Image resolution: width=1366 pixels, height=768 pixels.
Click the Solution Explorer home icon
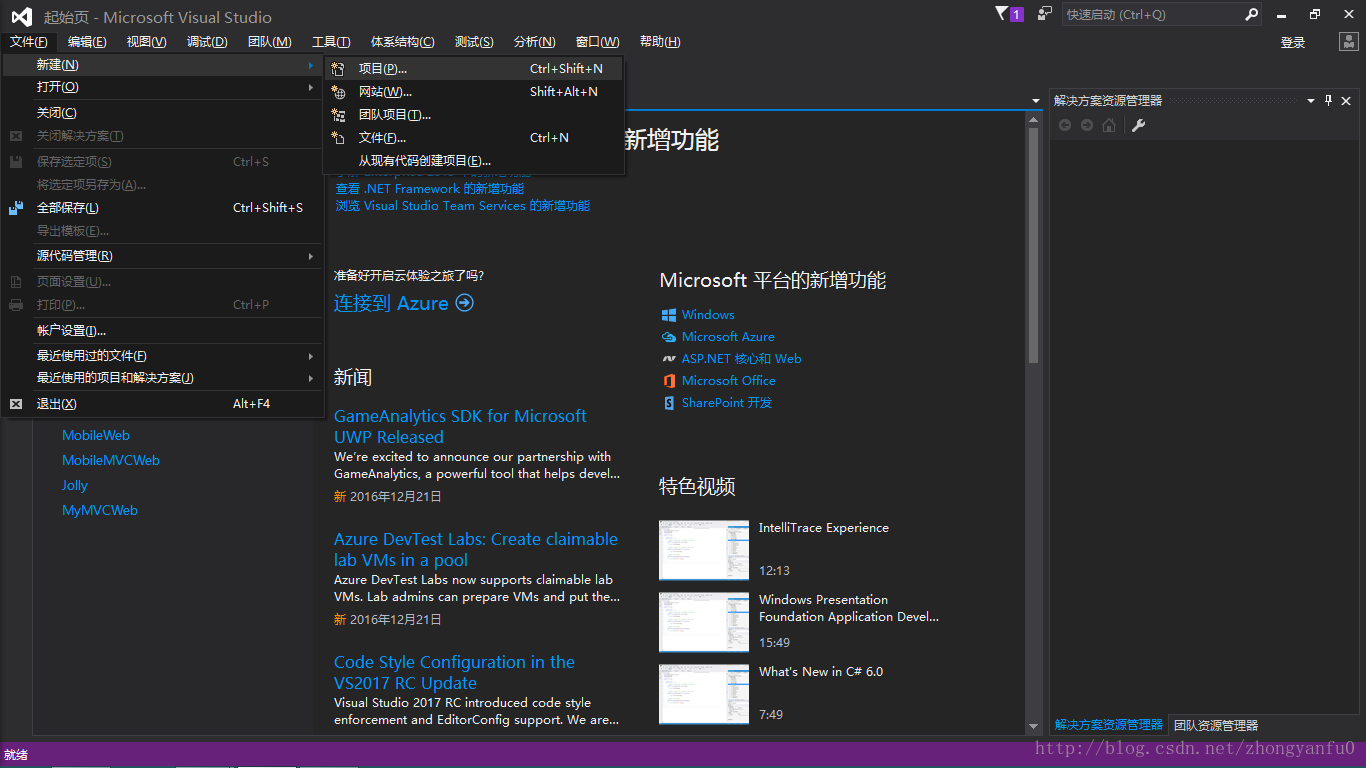[1109, 125]
